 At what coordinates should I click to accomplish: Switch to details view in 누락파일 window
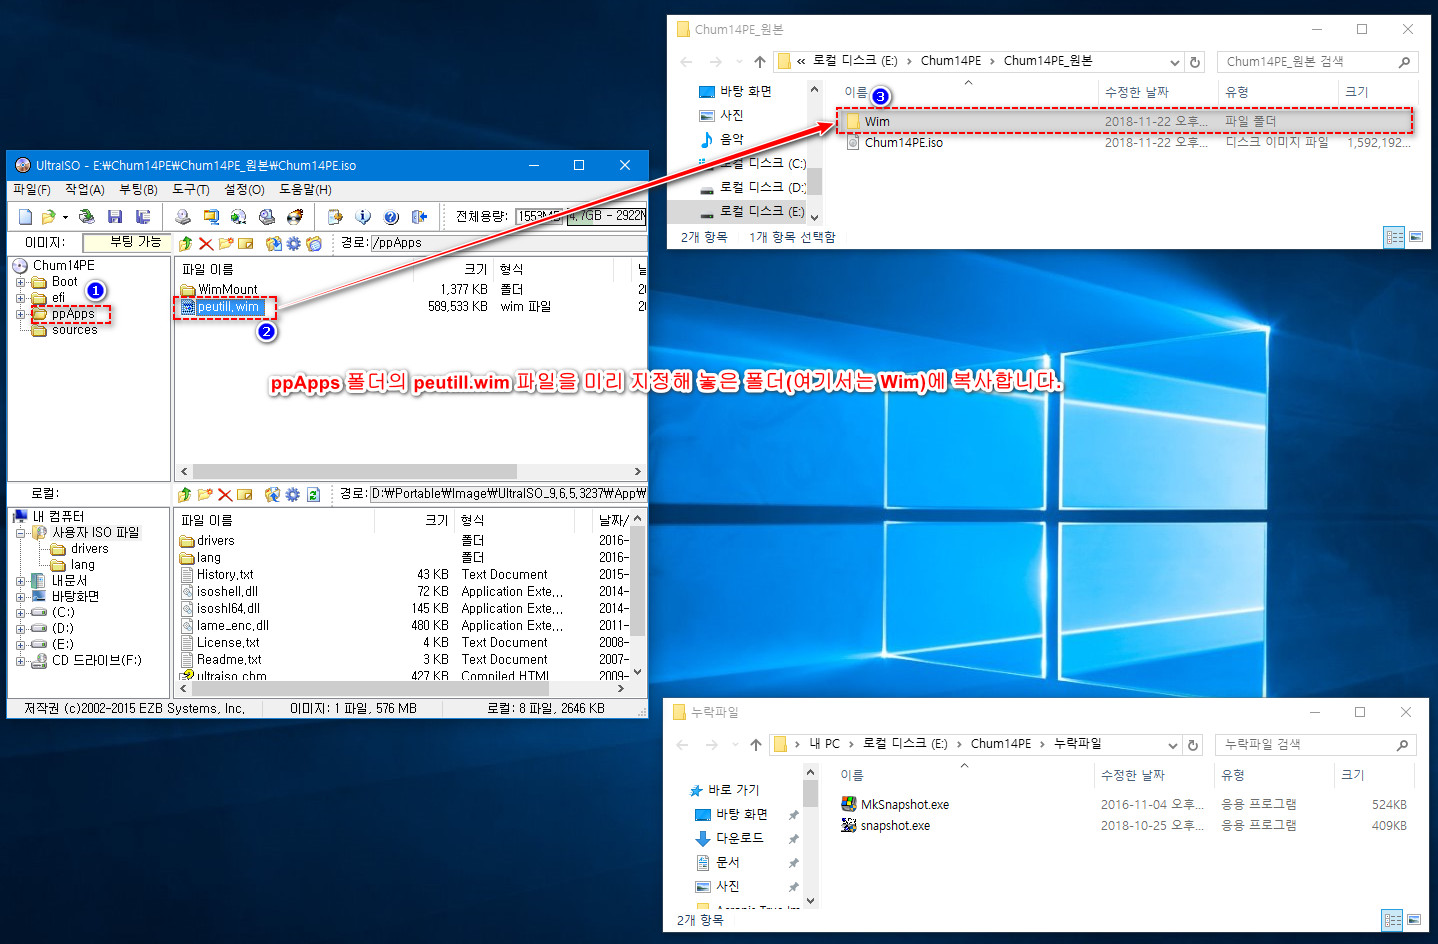[1392, 920]
